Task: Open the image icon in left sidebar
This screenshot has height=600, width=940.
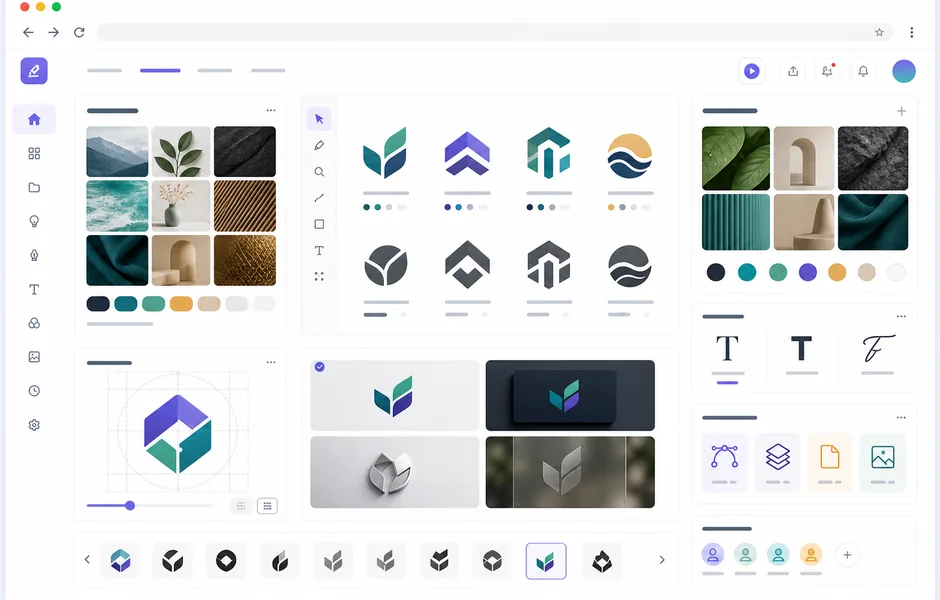Action: click(34, 357)
